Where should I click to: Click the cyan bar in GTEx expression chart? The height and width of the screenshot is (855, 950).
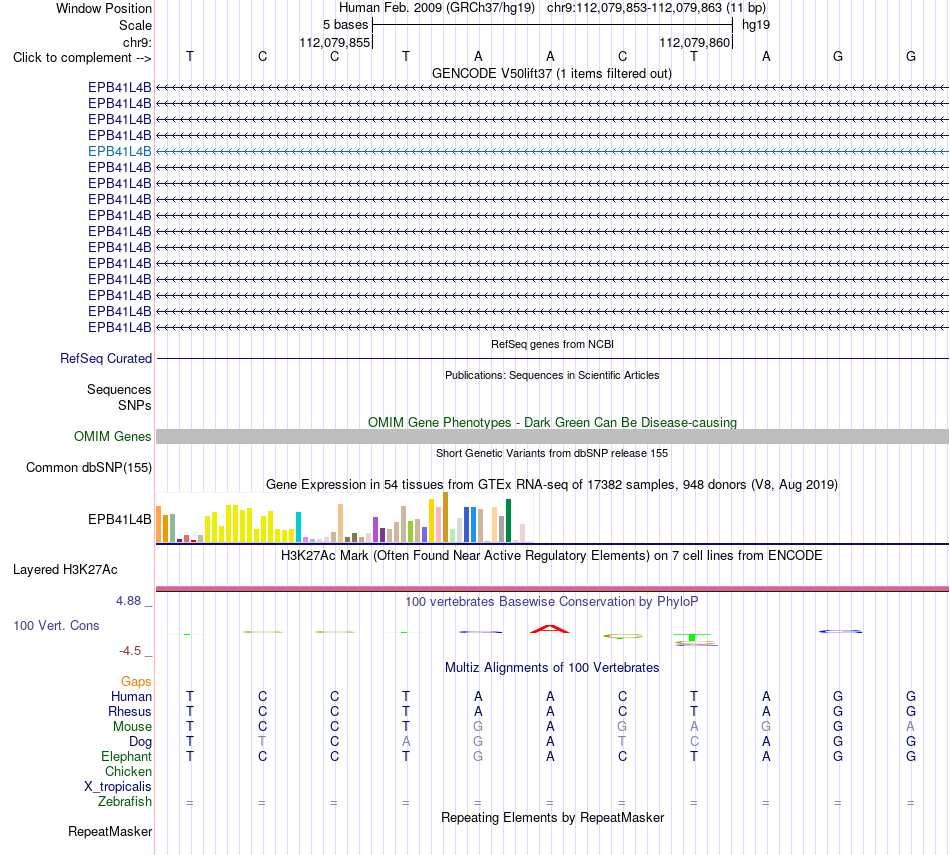298,527
